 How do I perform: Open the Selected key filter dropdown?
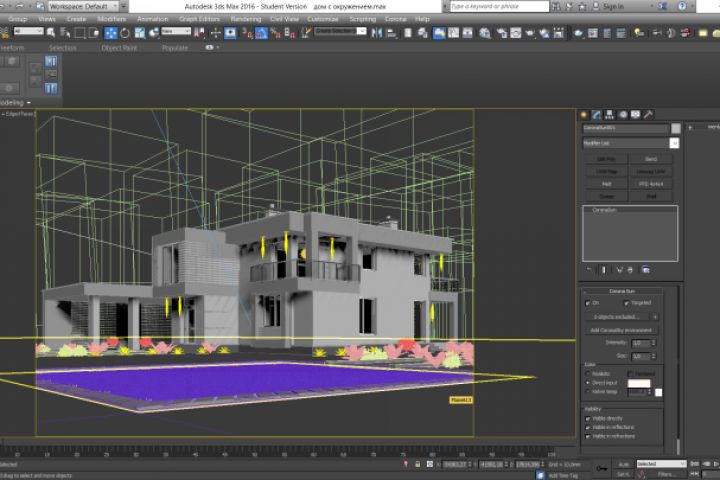pyautogui.click(x=661, y=464)
